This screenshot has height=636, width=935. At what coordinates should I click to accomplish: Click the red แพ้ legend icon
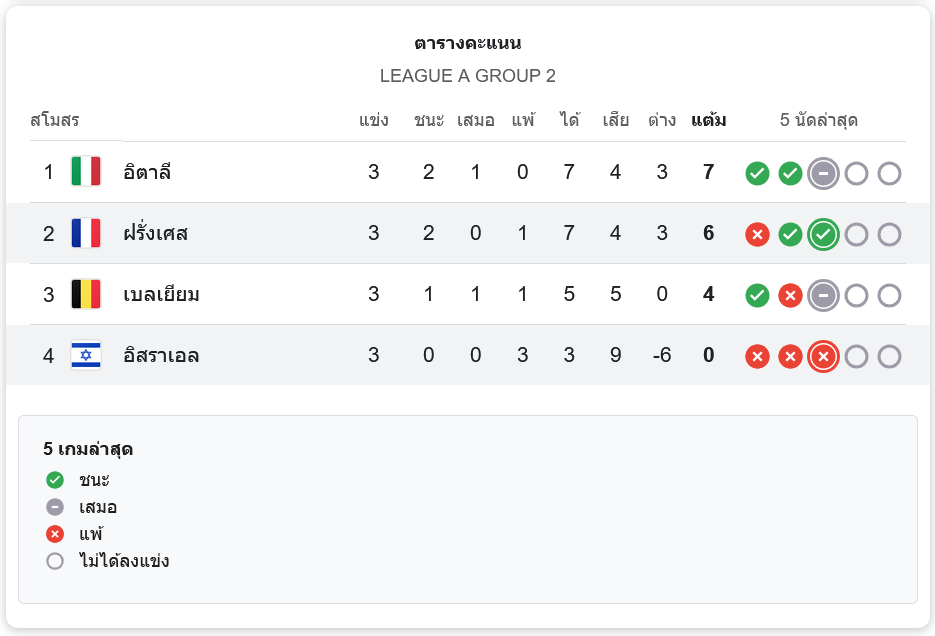[55, 534]
